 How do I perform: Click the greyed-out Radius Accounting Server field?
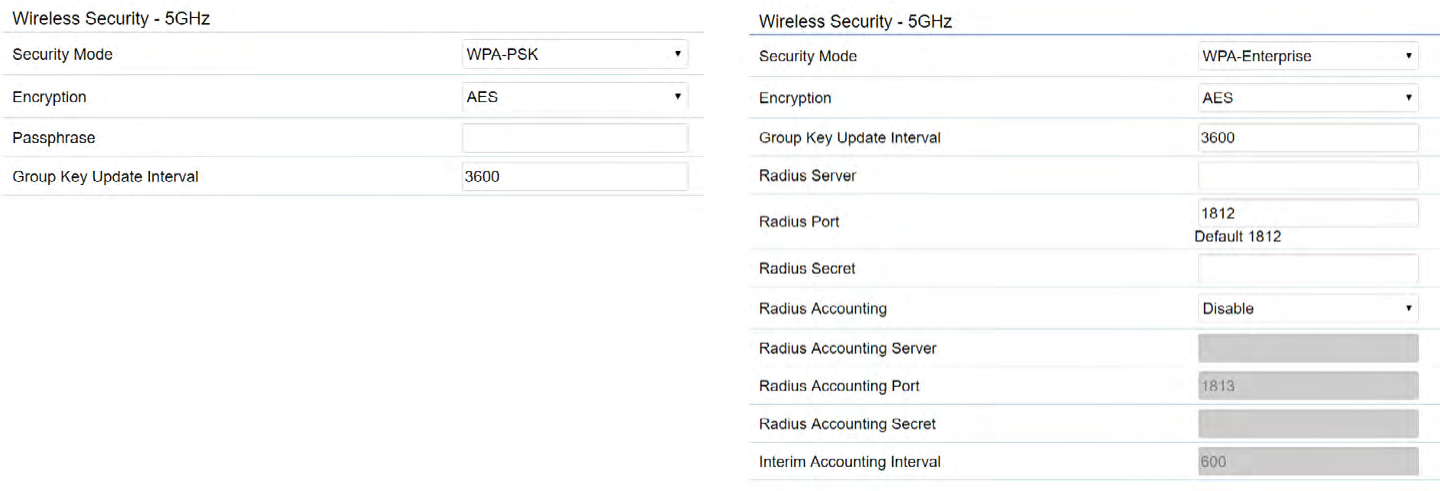pos(1308,348)
